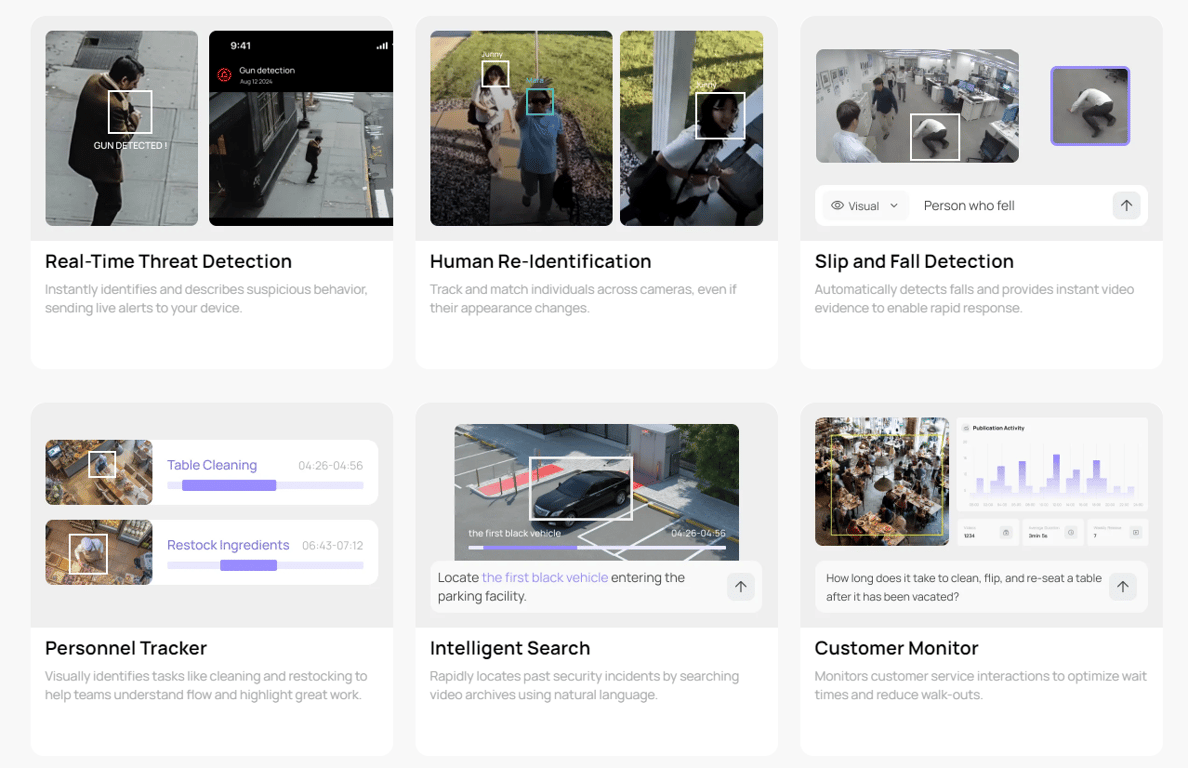Click the 9:41 phone clock text
Screen dimensions: 1188x768
click(240, 45)
